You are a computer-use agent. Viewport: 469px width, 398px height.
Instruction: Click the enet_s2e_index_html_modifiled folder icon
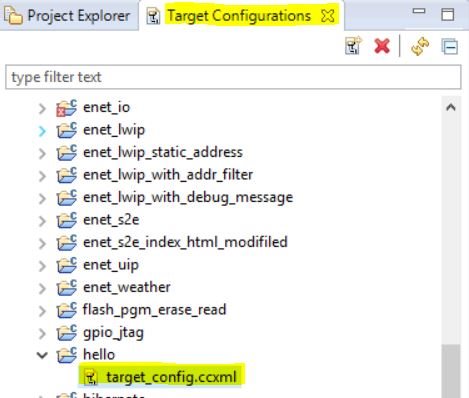tap(67, 243)
